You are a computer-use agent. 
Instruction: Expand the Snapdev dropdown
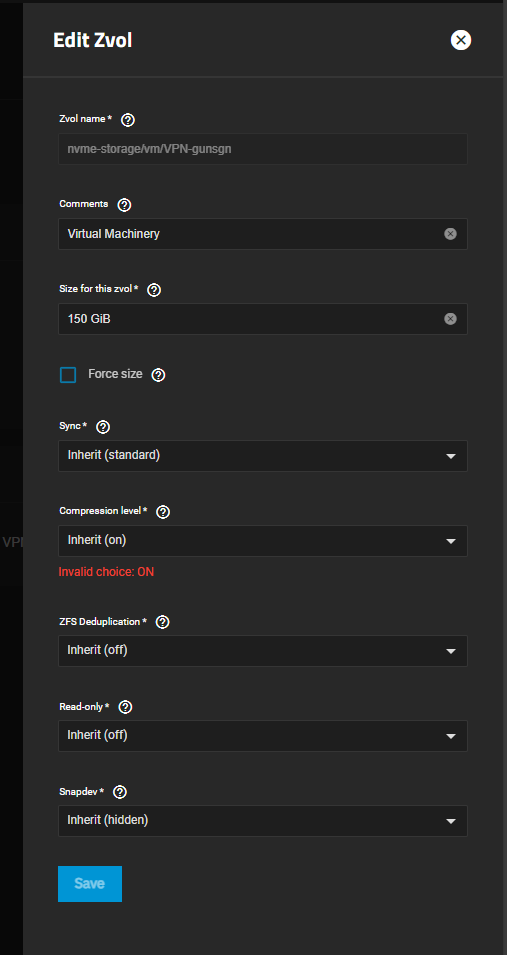263,821
